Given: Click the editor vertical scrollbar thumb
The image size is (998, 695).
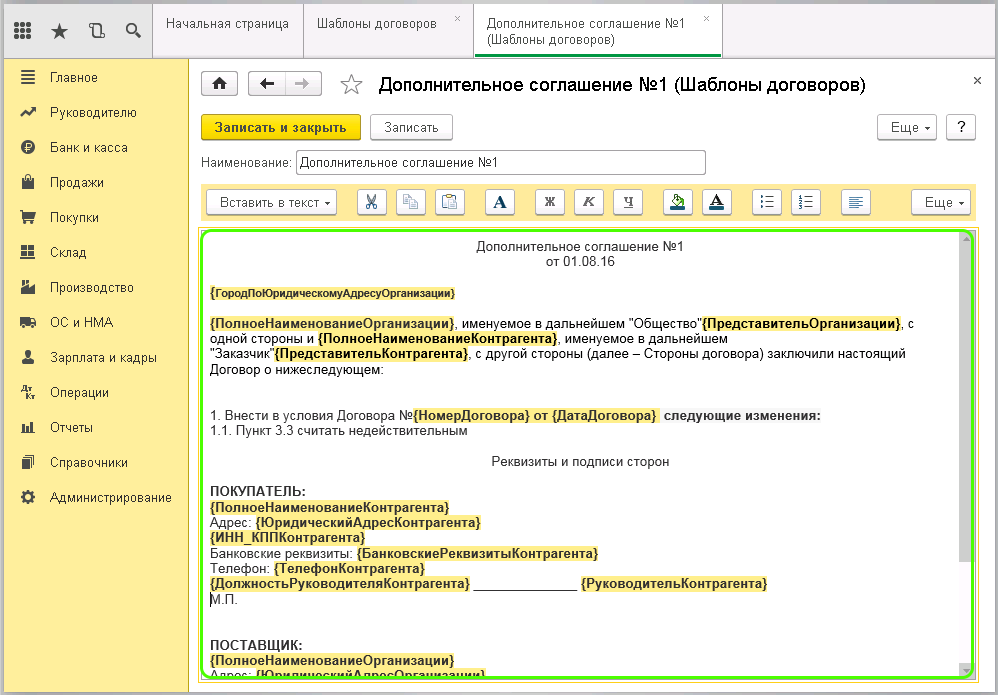Looking at the screenshot, I should pyautogui.click(x=966, y=403).
